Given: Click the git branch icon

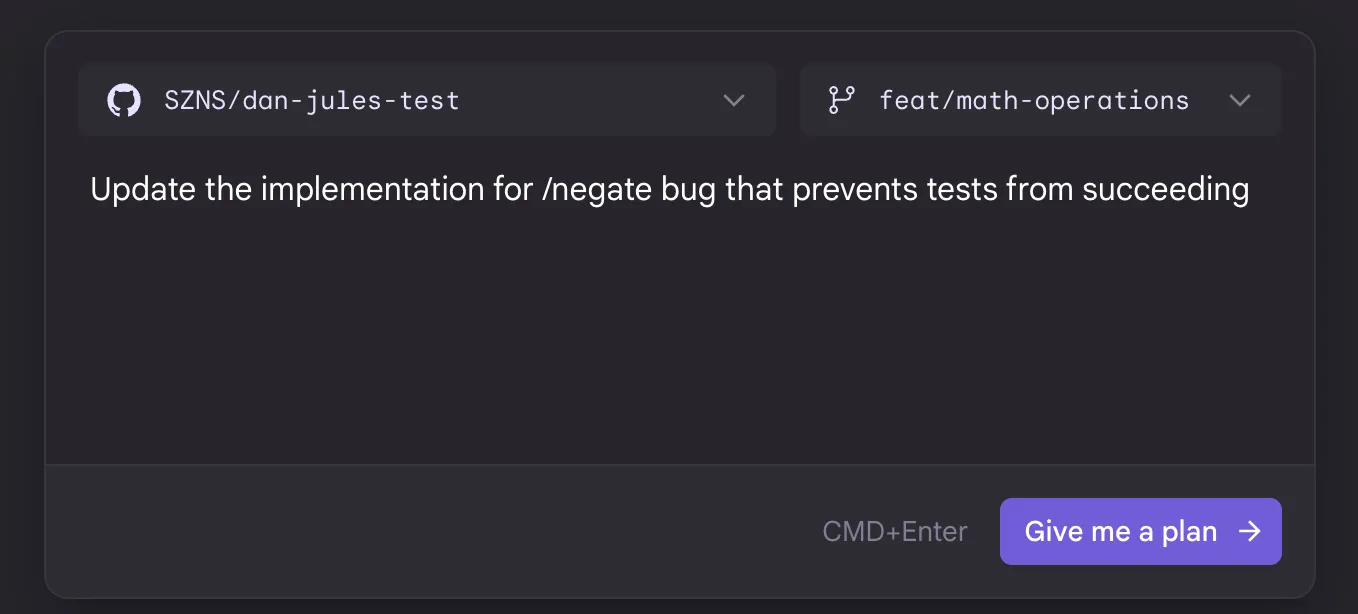Looking at the screenshot, I should (842, 100).
